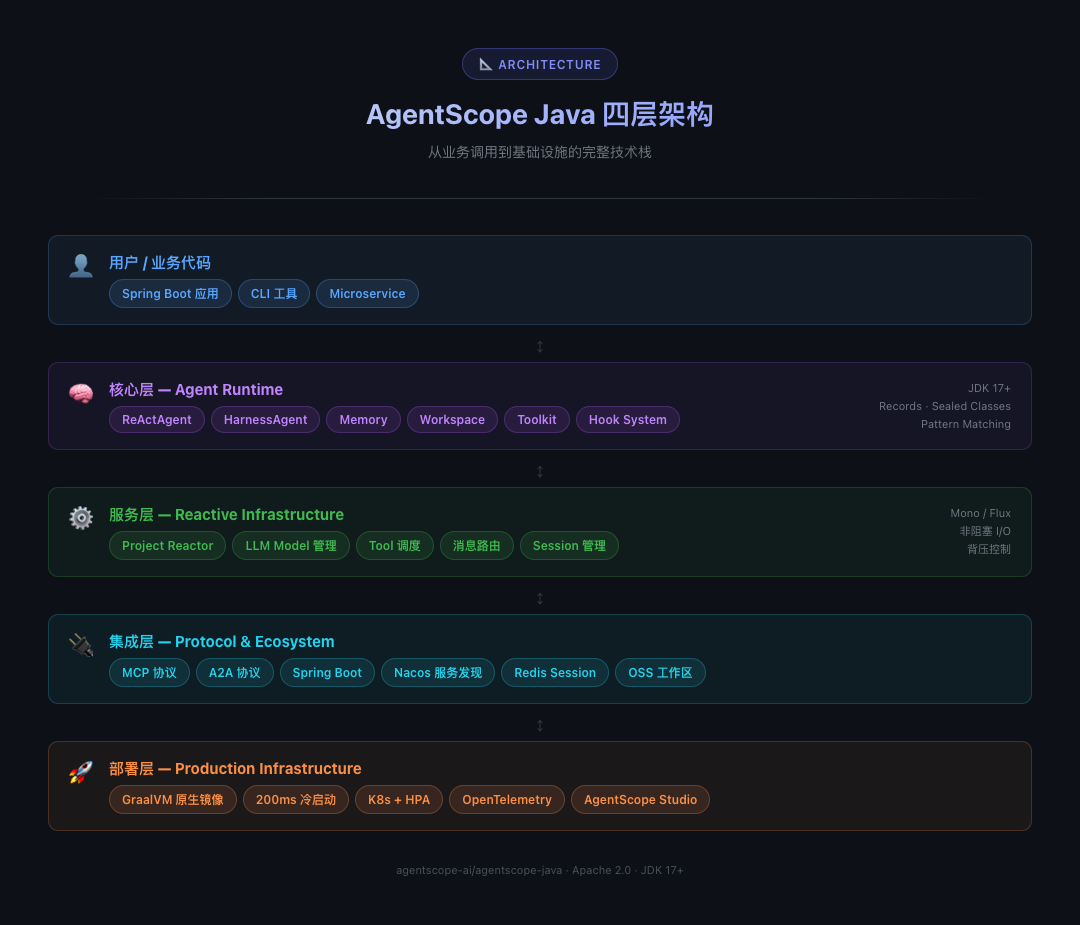Select the K8s + HPA tag
The height and width of the screenshot is (925, 1080).
pyautogui.click(x=399, y=799)
